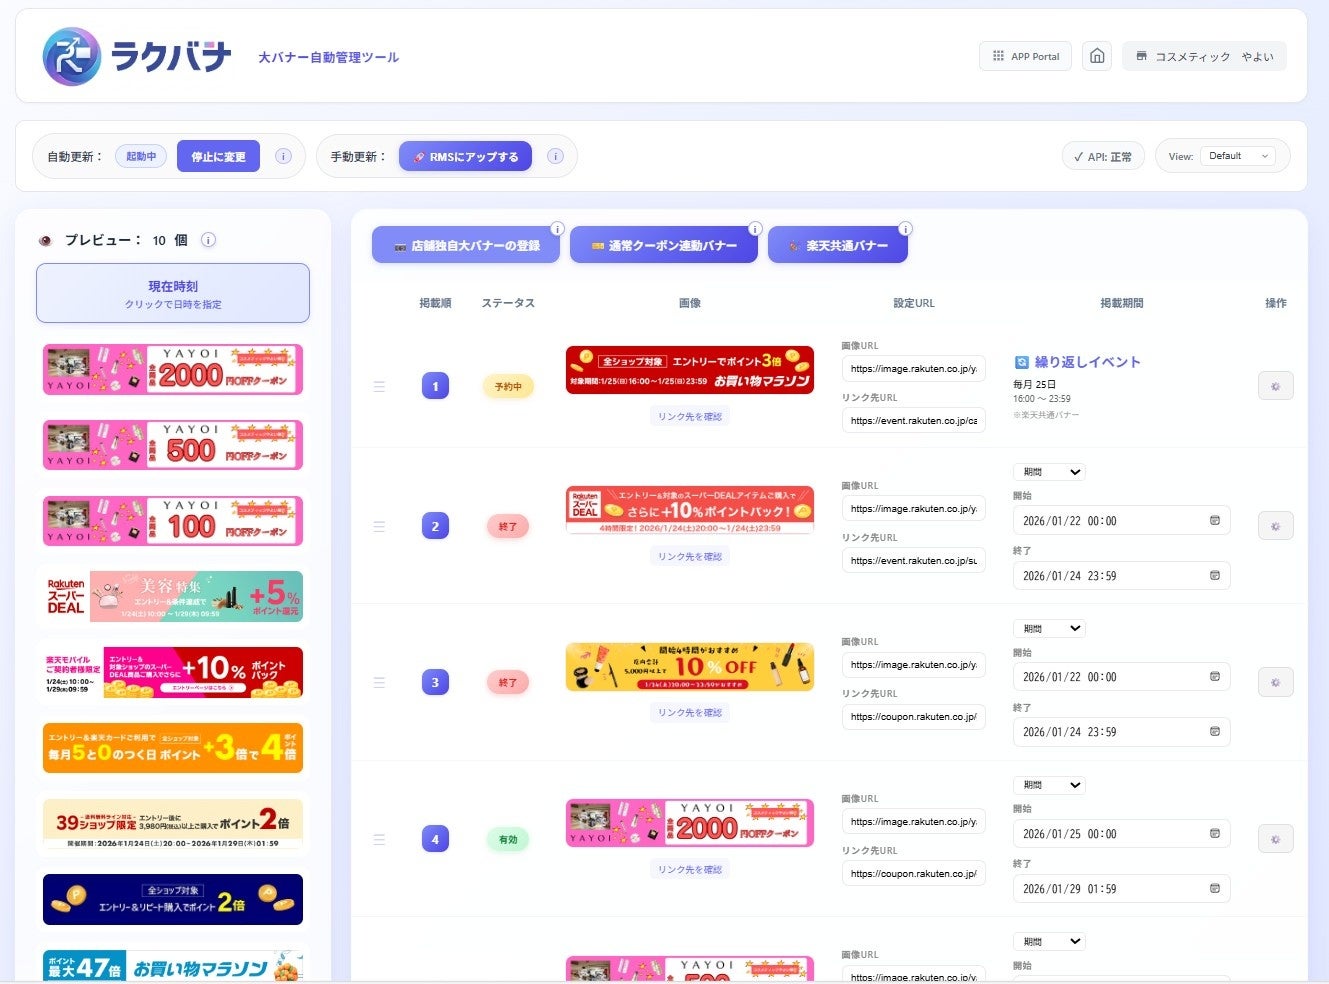This screenshot has height=984, width=1329.
Task: Click the 起動中 status badge
Action: tap(141, 156)
